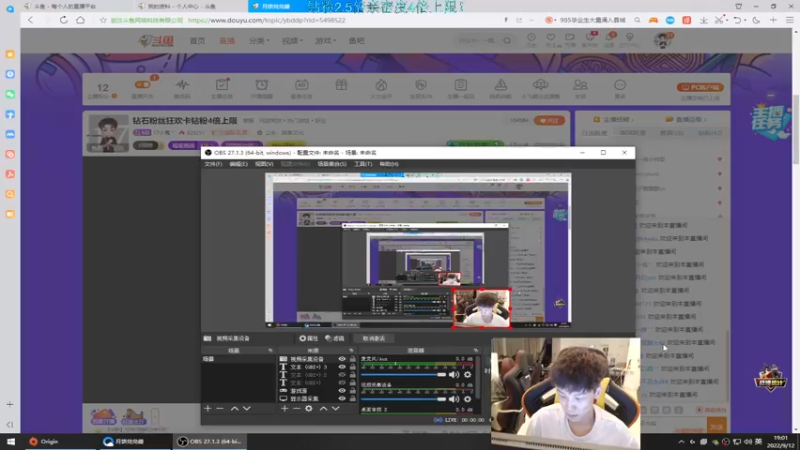Expand the 视频 dropdown on Douyu

point(292,41)
